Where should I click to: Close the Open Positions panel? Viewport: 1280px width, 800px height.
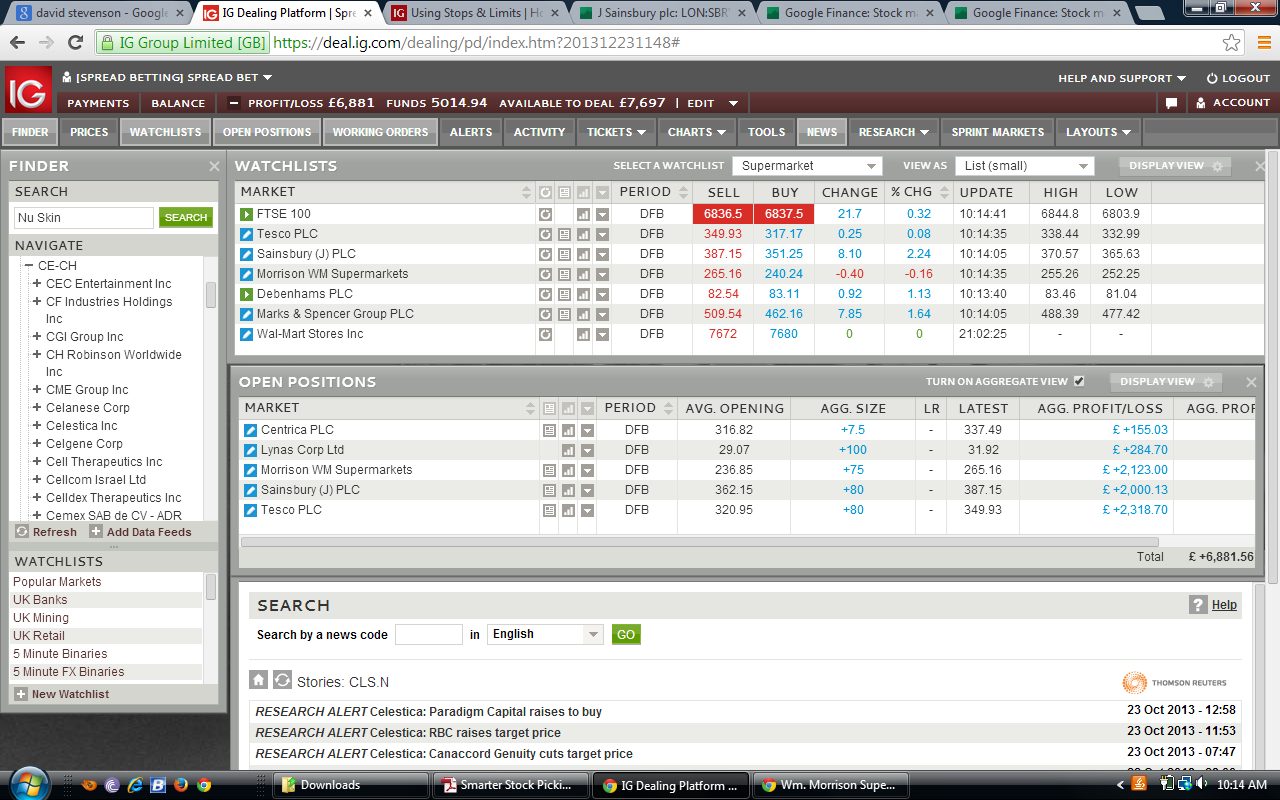pyautogui.click(x=1251, y=382)
